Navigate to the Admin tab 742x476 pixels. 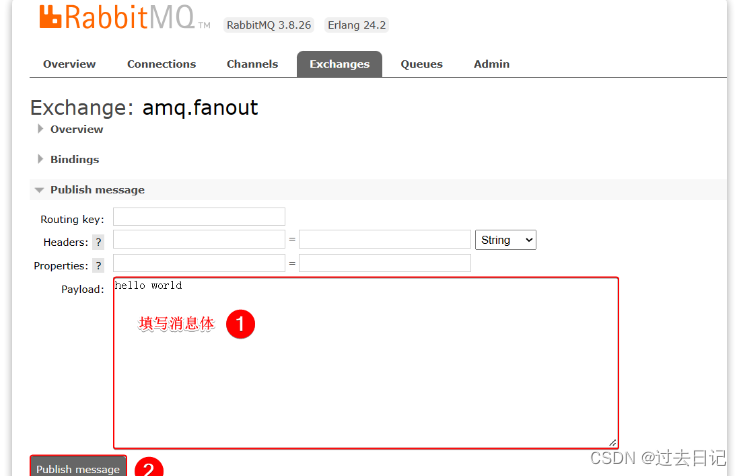(x=492, y=64)
